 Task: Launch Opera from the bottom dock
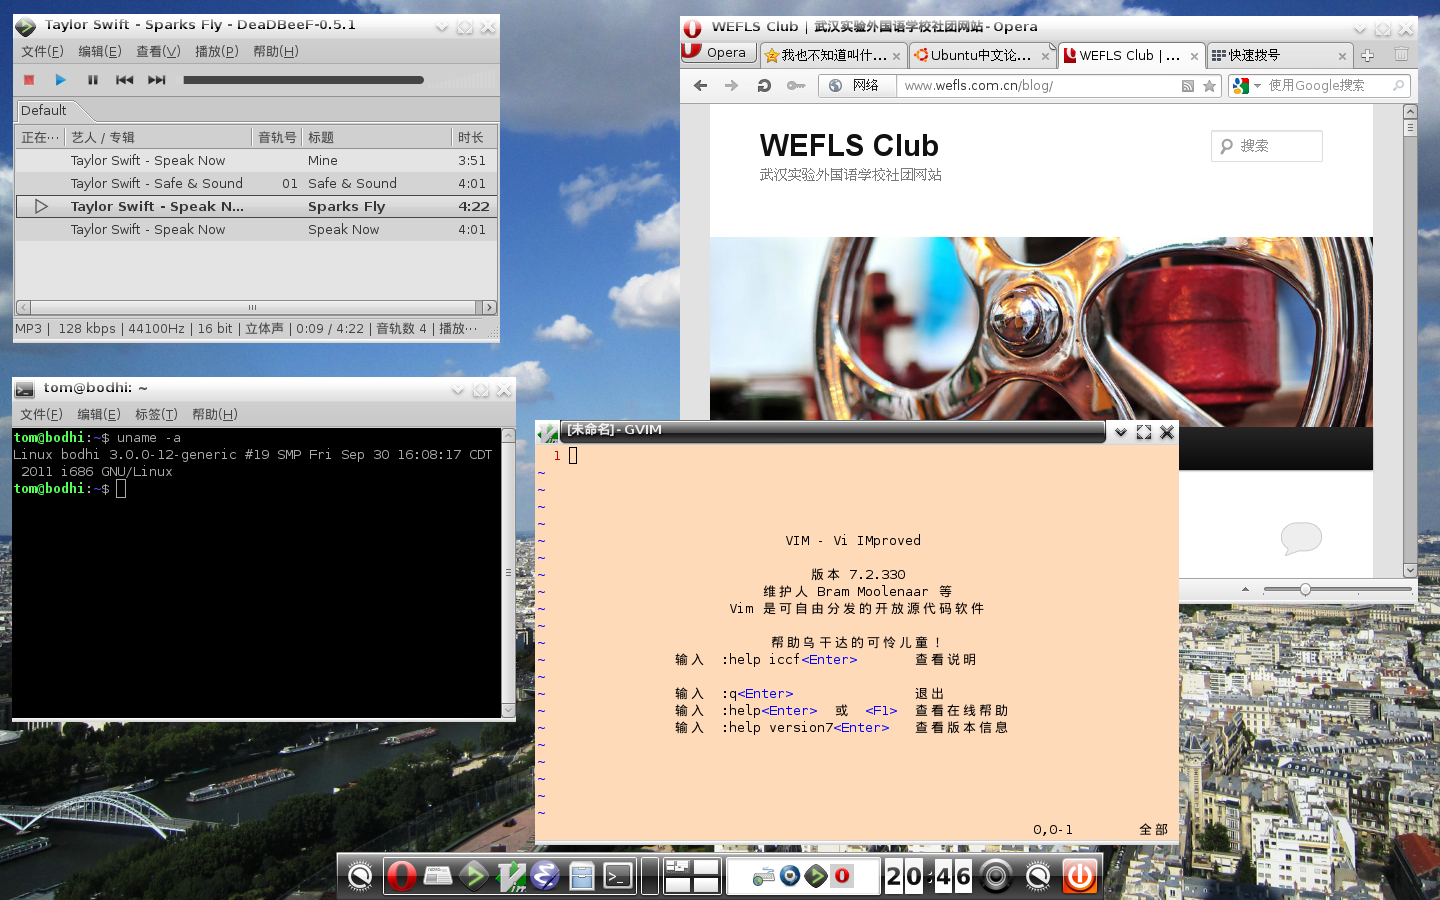[401, 877]
